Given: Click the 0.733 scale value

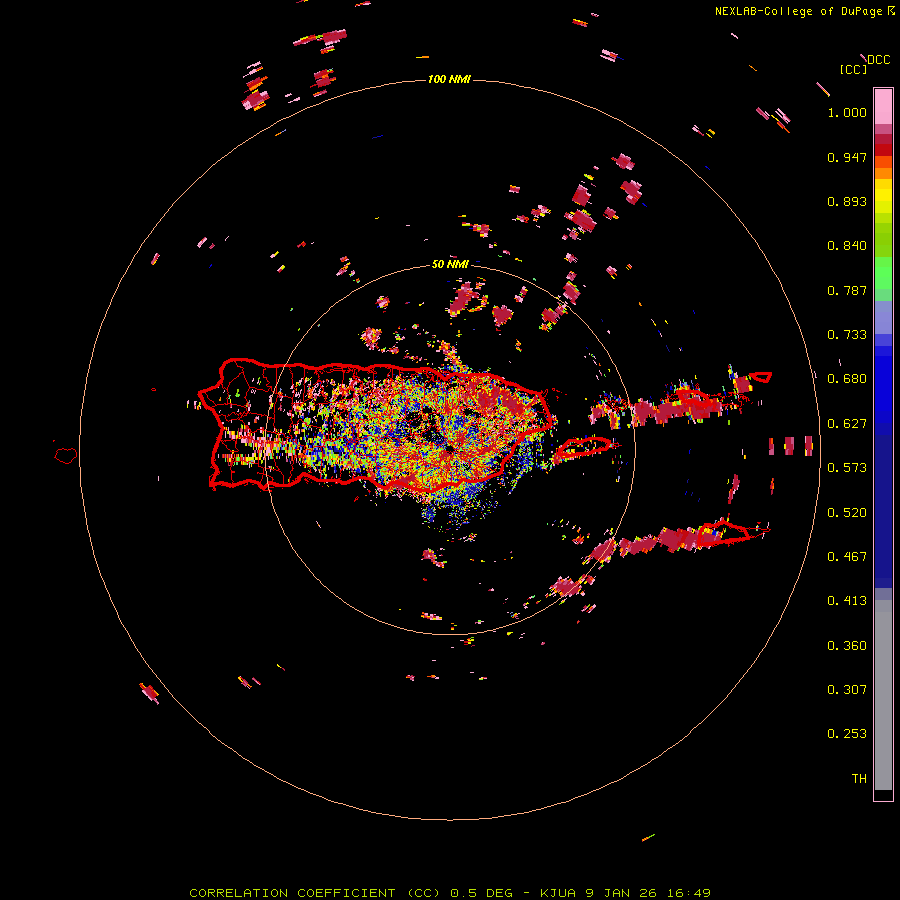Looking at the screenshot, I should click(847, 335).
